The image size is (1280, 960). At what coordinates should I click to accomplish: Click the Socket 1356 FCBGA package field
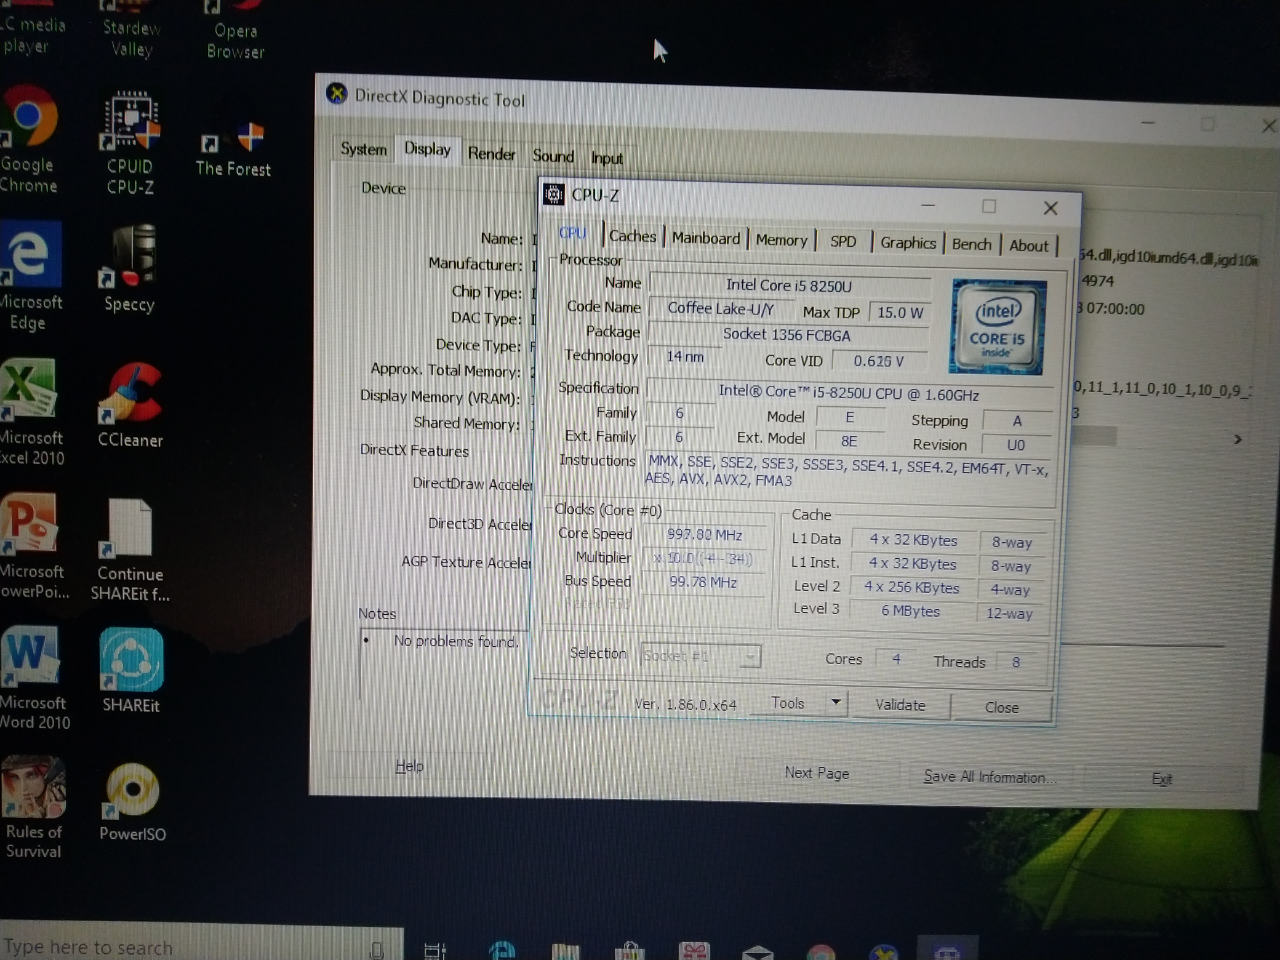787,334
